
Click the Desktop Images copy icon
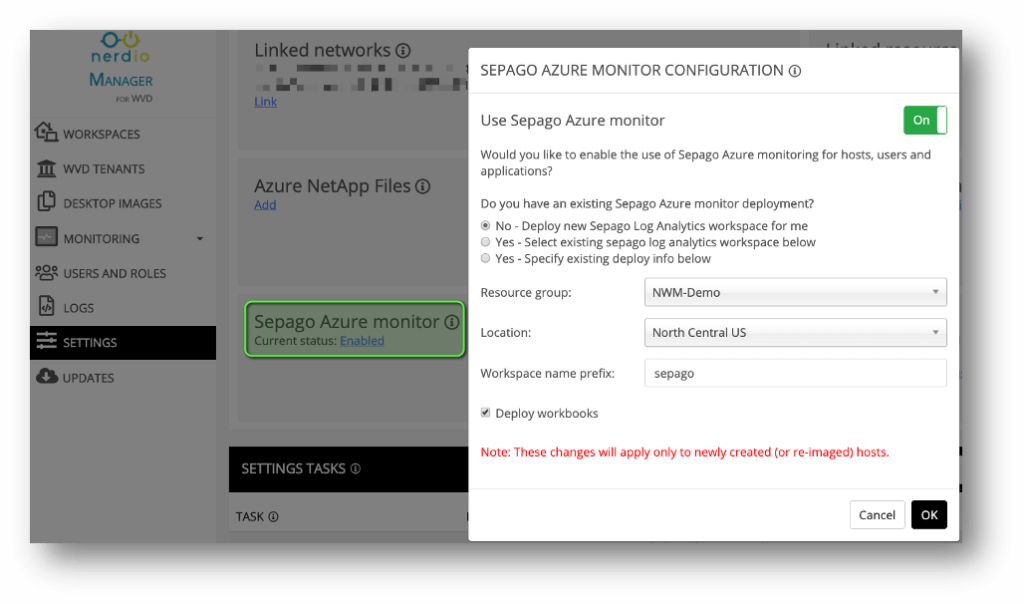tap(46, 202)
